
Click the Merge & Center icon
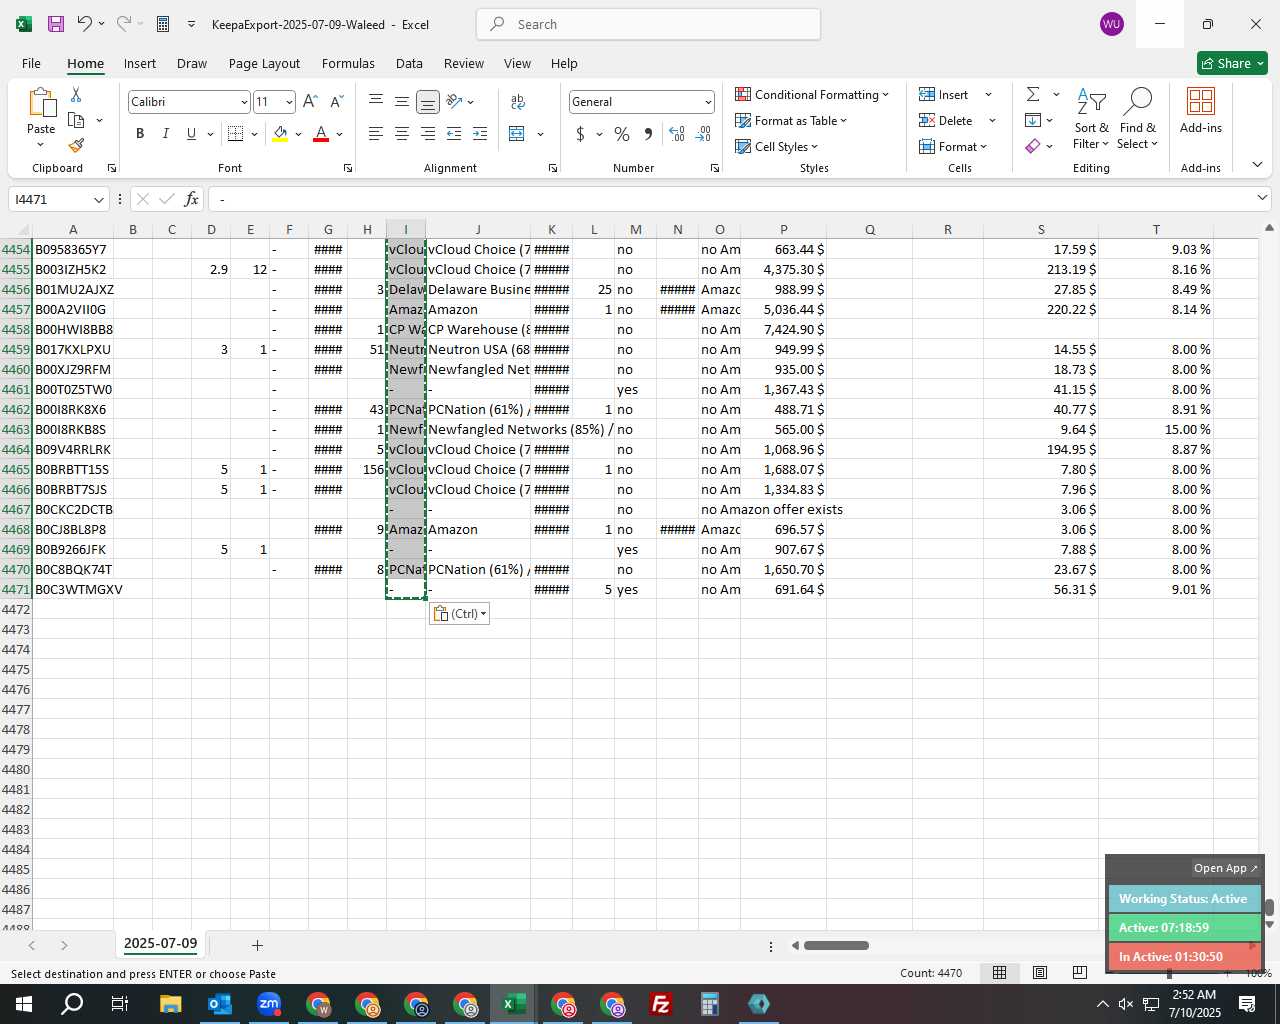(x=517, y=134)
